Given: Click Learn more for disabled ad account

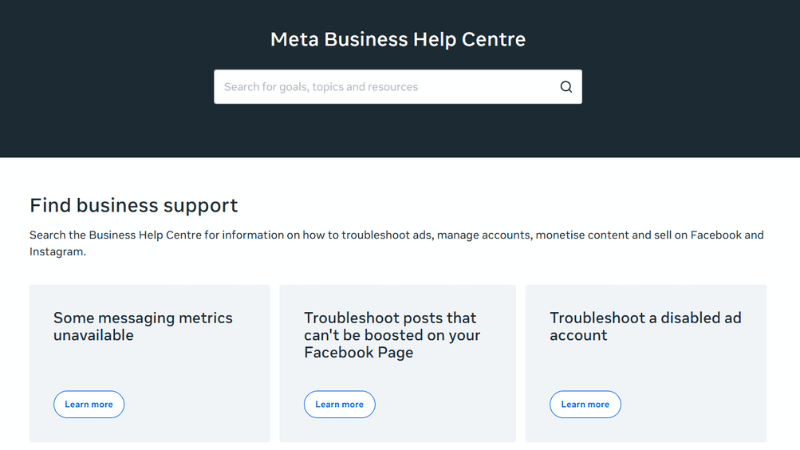Looking at the screenshot, I should pos(585,404).
